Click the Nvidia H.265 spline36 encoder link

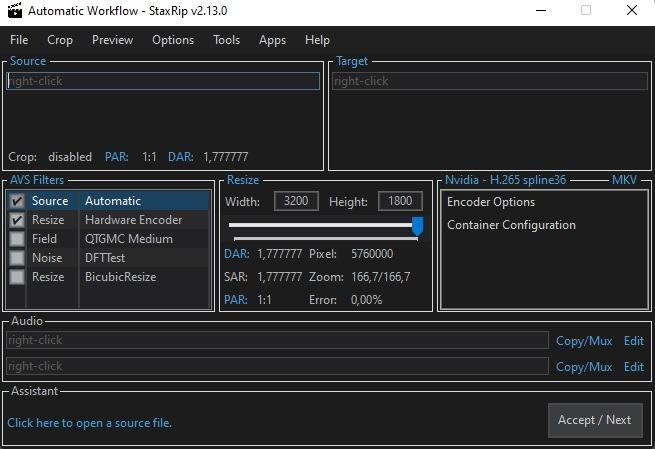[505, 180]
